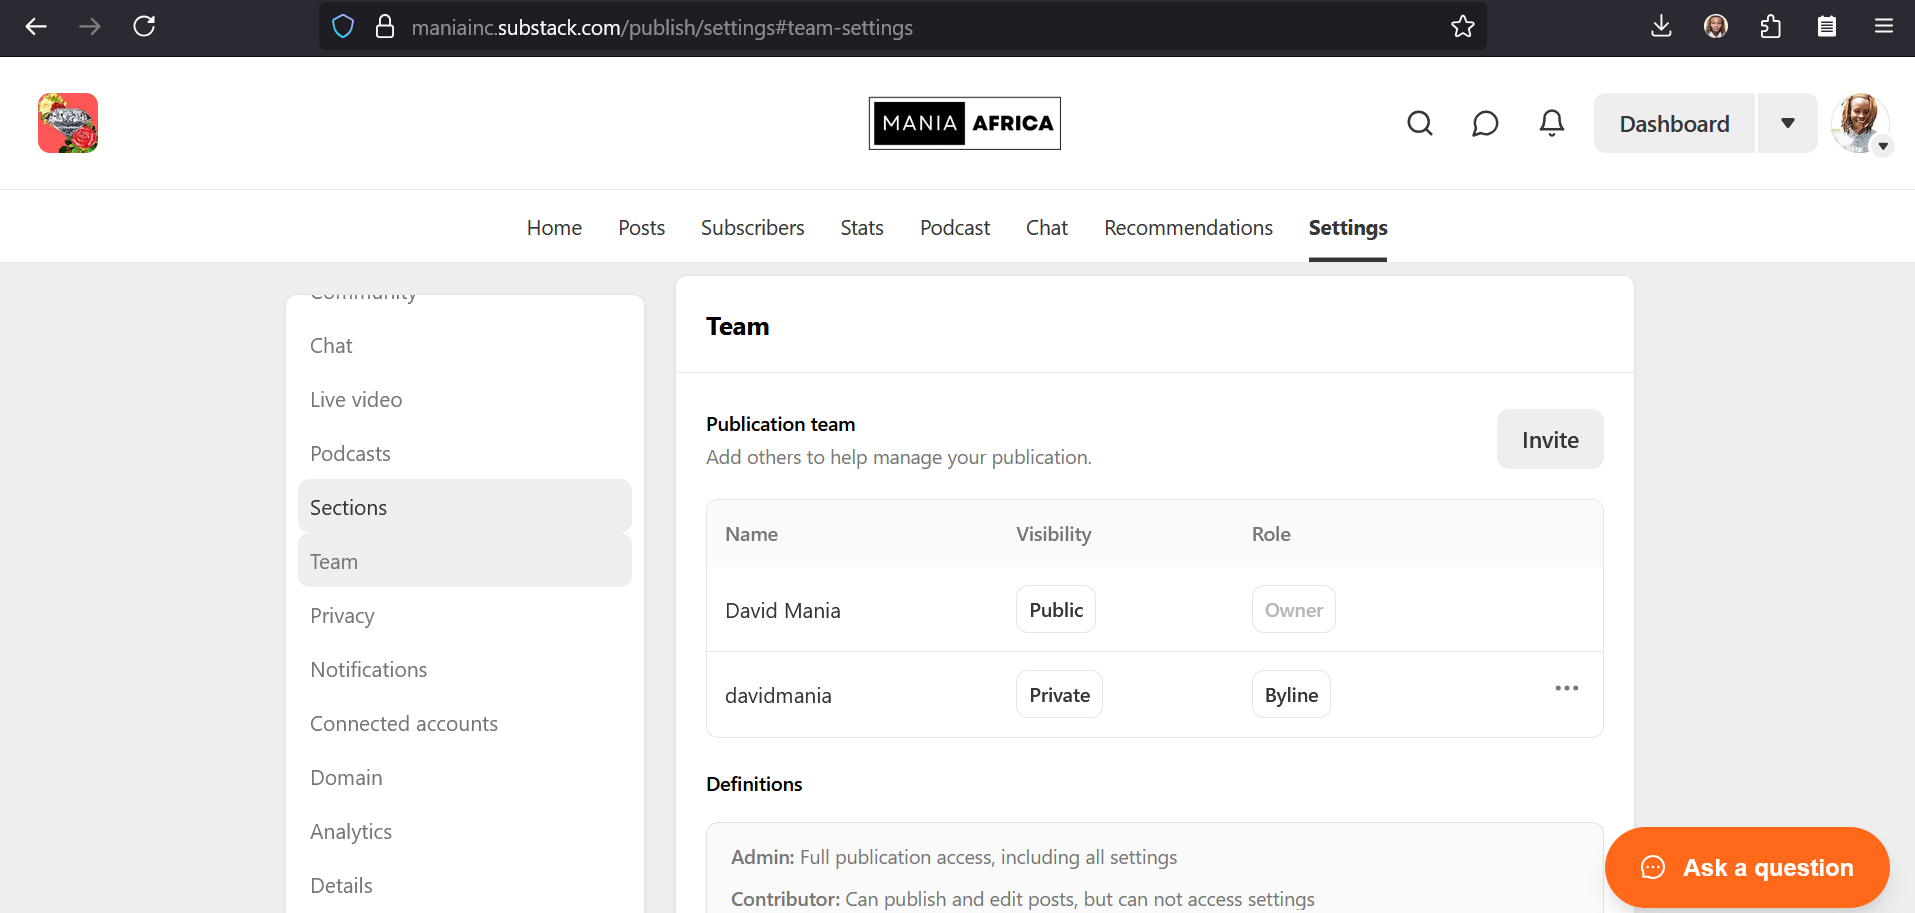
Task: Select Domain in settings sidebar
Action: [x=465, y=778]
